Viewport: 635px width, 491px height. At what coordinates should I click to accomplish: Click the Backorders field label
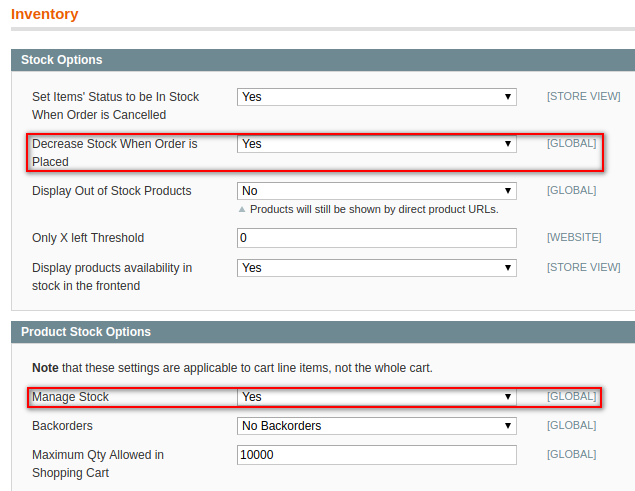(62, 426)
